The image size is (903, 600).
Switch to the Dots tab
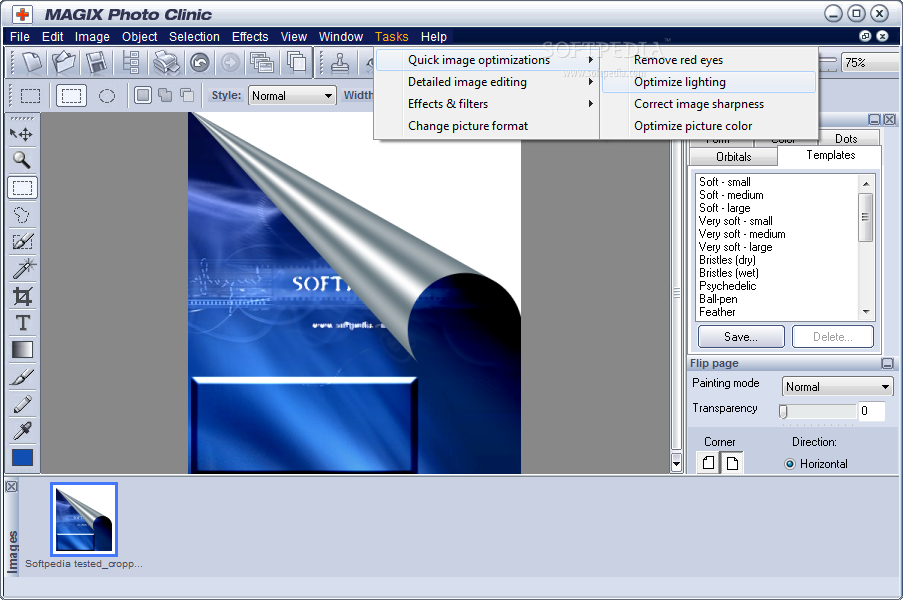(846, 139)
